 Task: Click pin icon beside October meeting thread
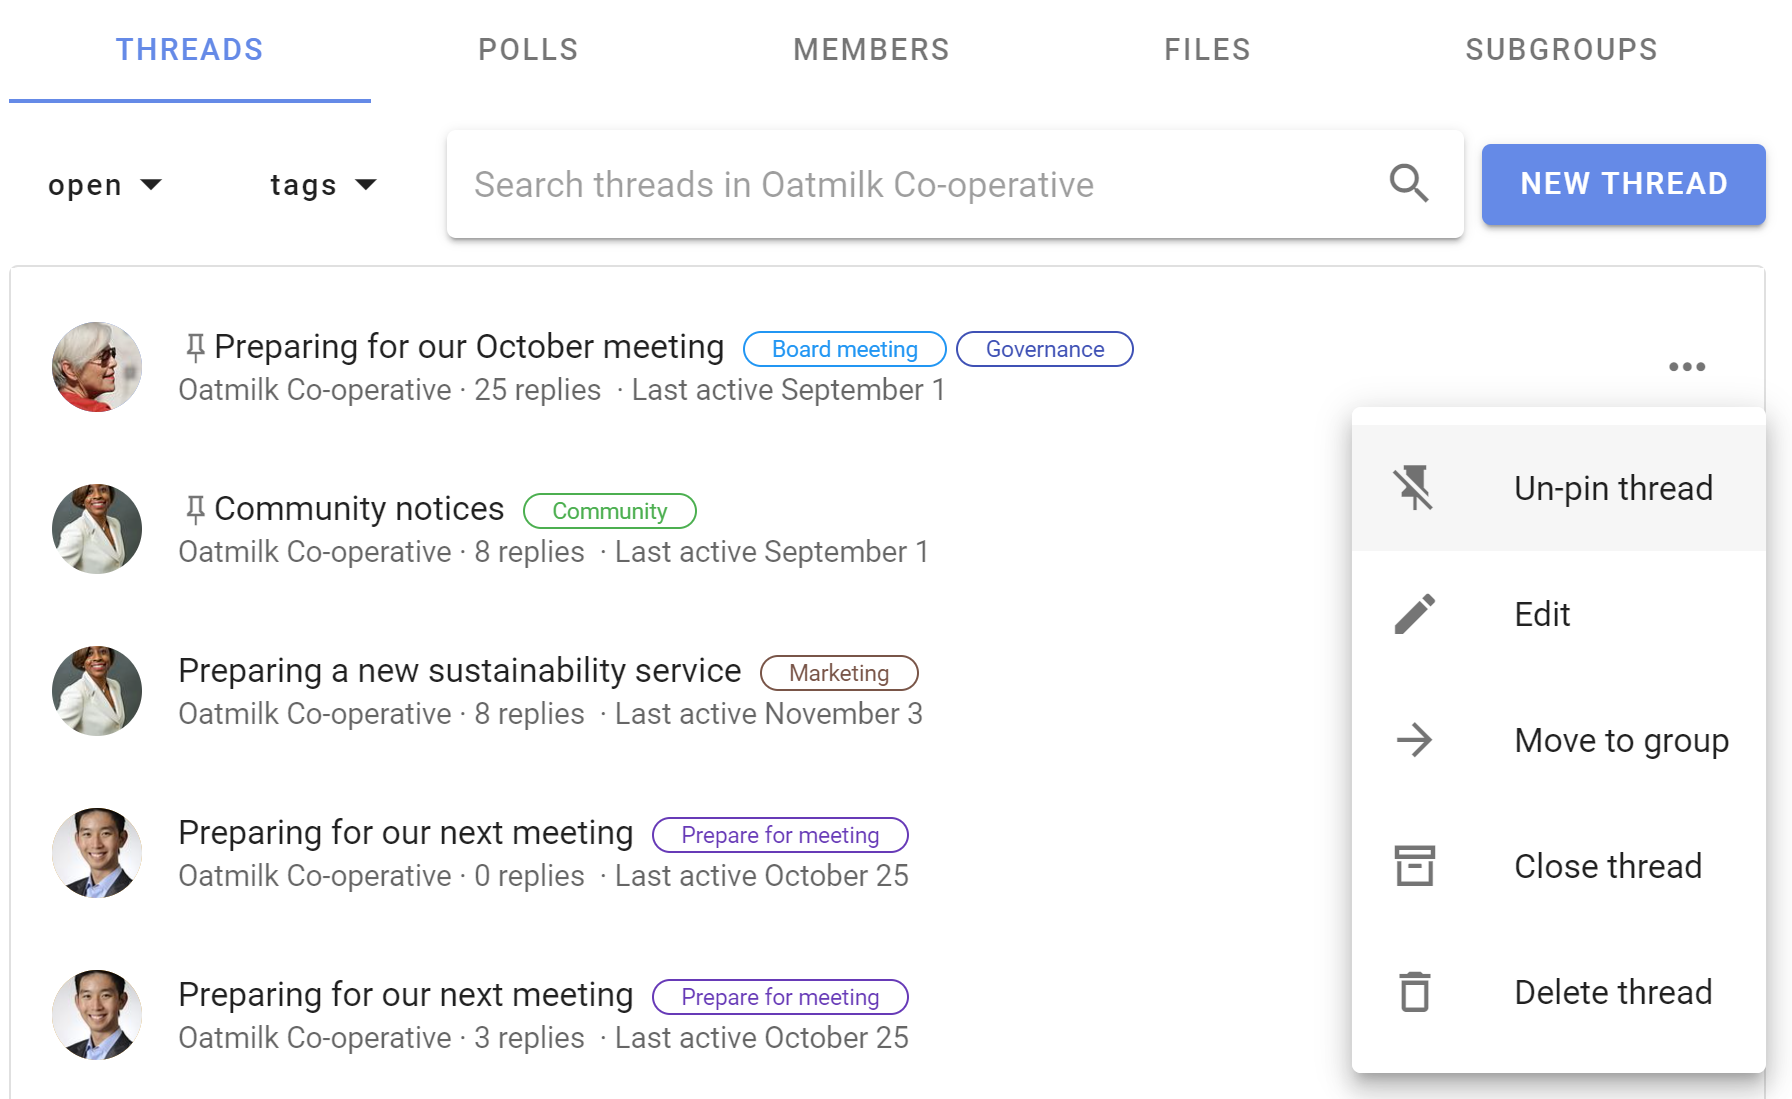(x=195, y=348)
